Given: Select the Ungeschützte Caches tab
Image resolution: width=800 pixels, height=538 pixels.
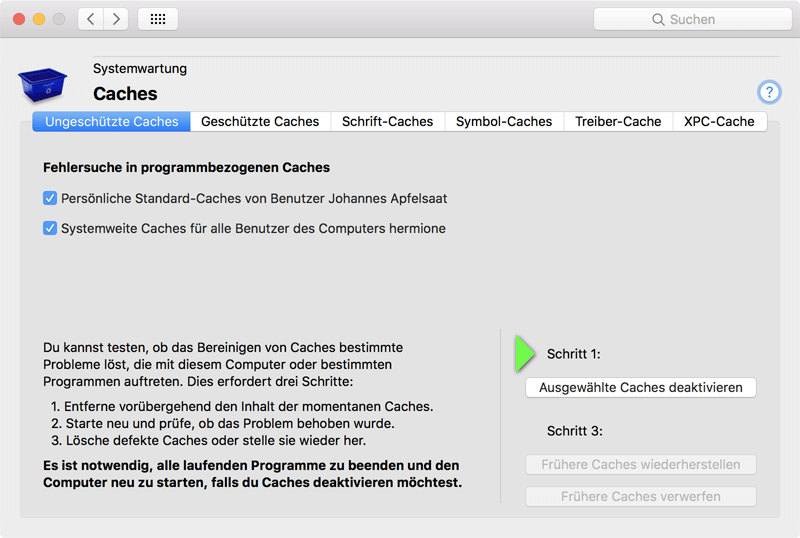Looking at the screenshot, I should coord(112,121).
